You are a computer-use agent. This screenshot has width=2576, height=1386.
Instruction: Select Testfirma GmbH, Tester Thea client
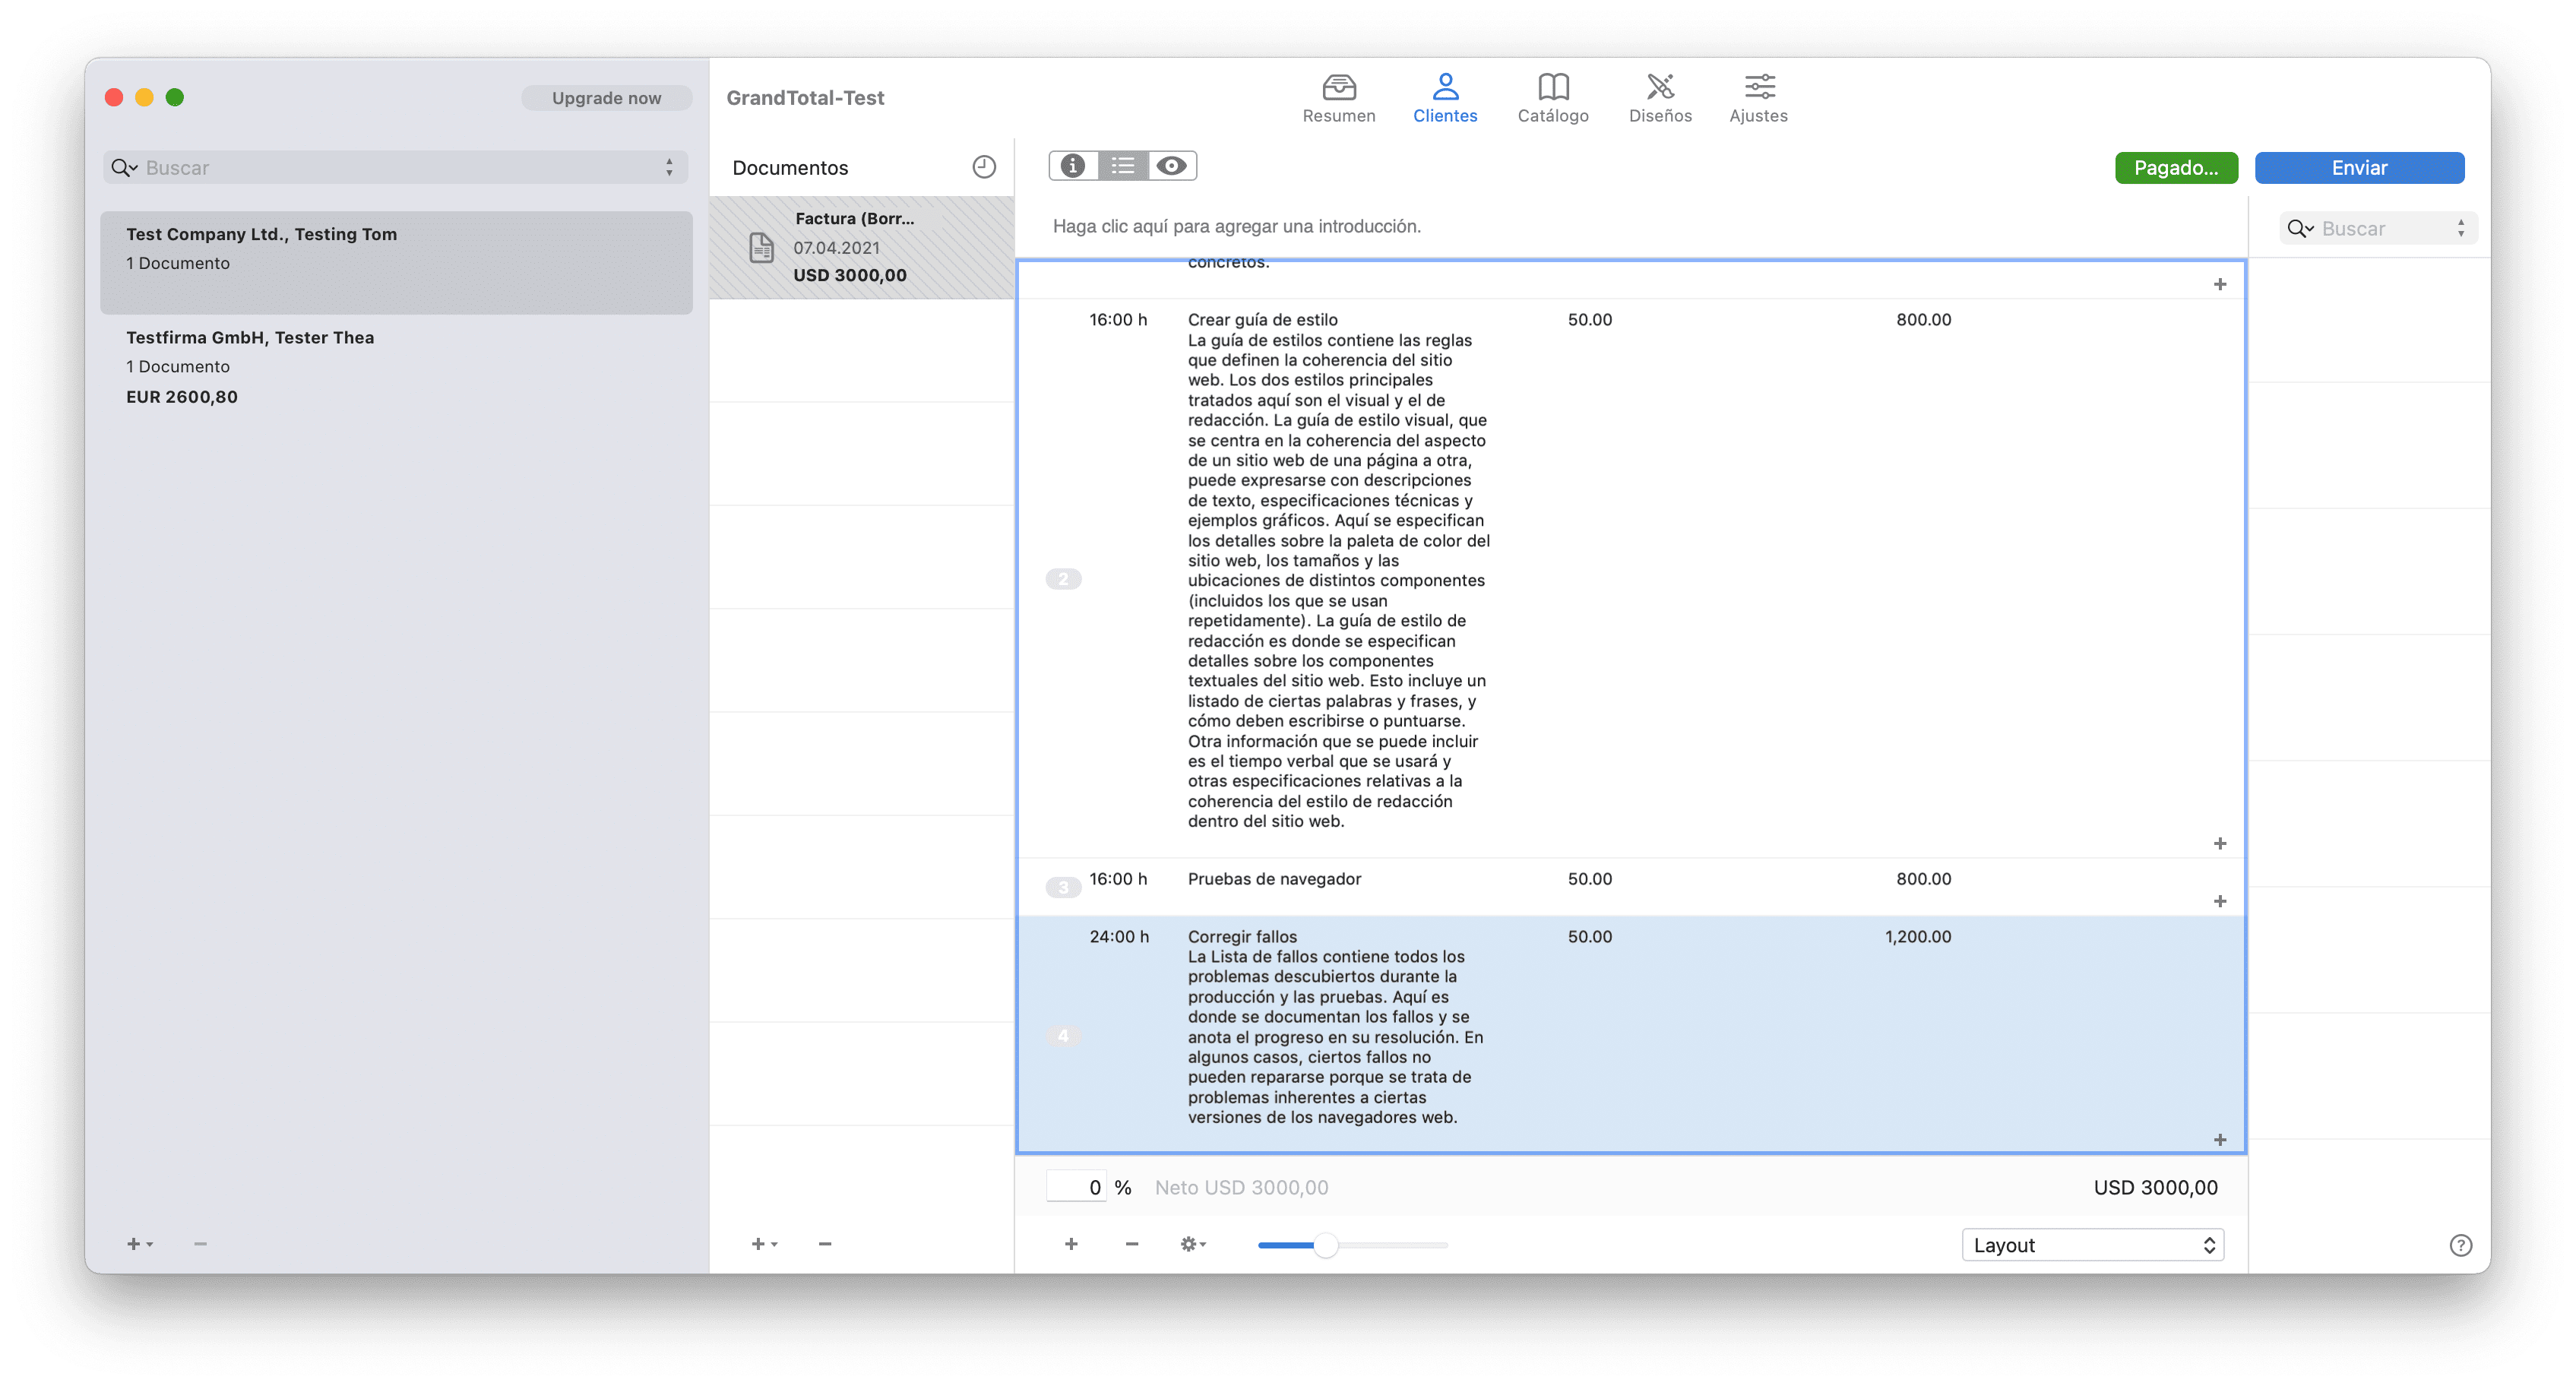(396, 366)
